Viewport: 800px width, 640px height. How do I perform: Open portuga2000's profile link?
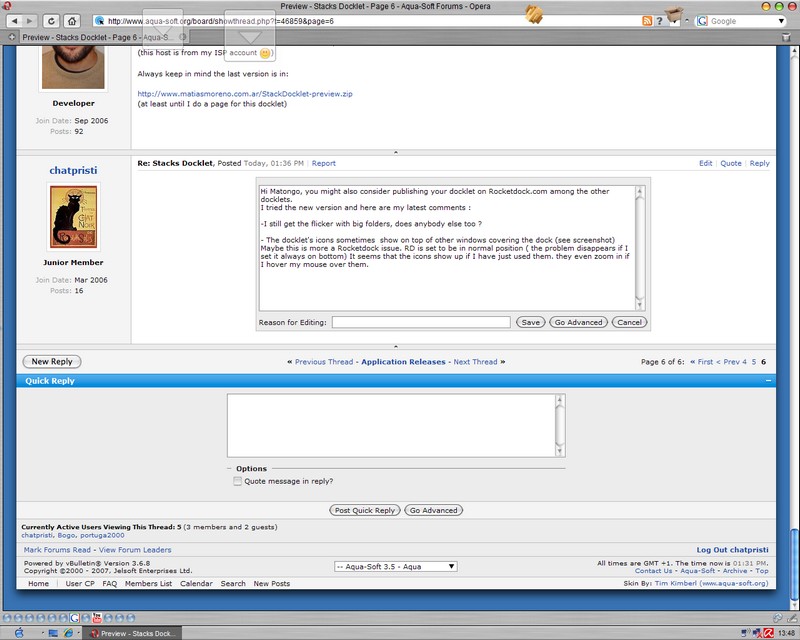tap(102, 535)
